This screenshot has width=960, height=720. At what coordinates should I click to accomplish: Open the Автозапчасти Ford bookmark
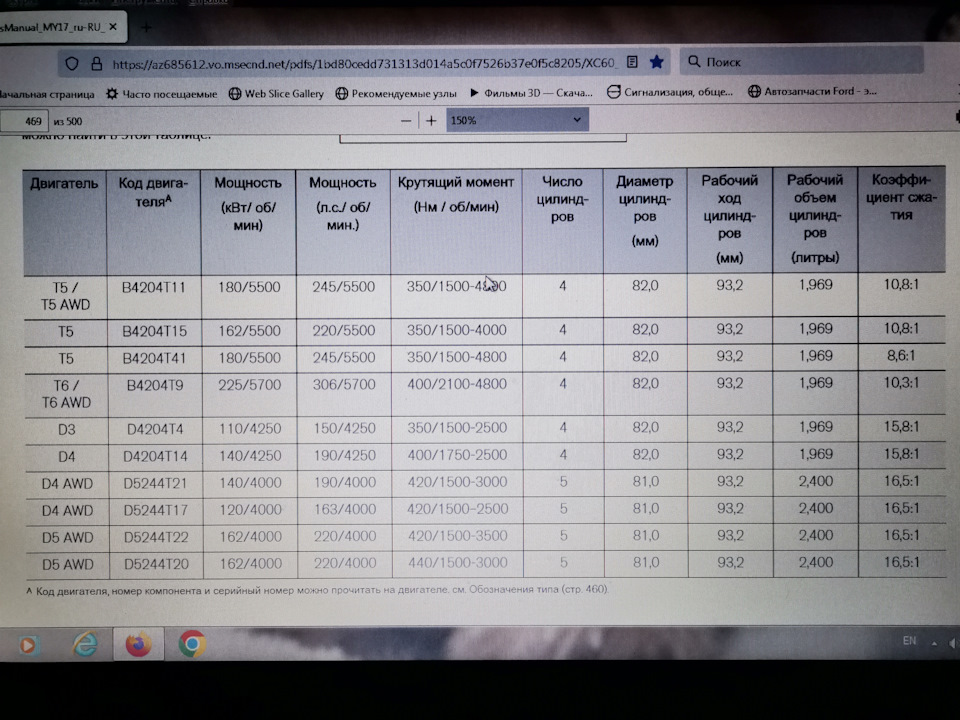pyautogui.click(x=812, y=91)
